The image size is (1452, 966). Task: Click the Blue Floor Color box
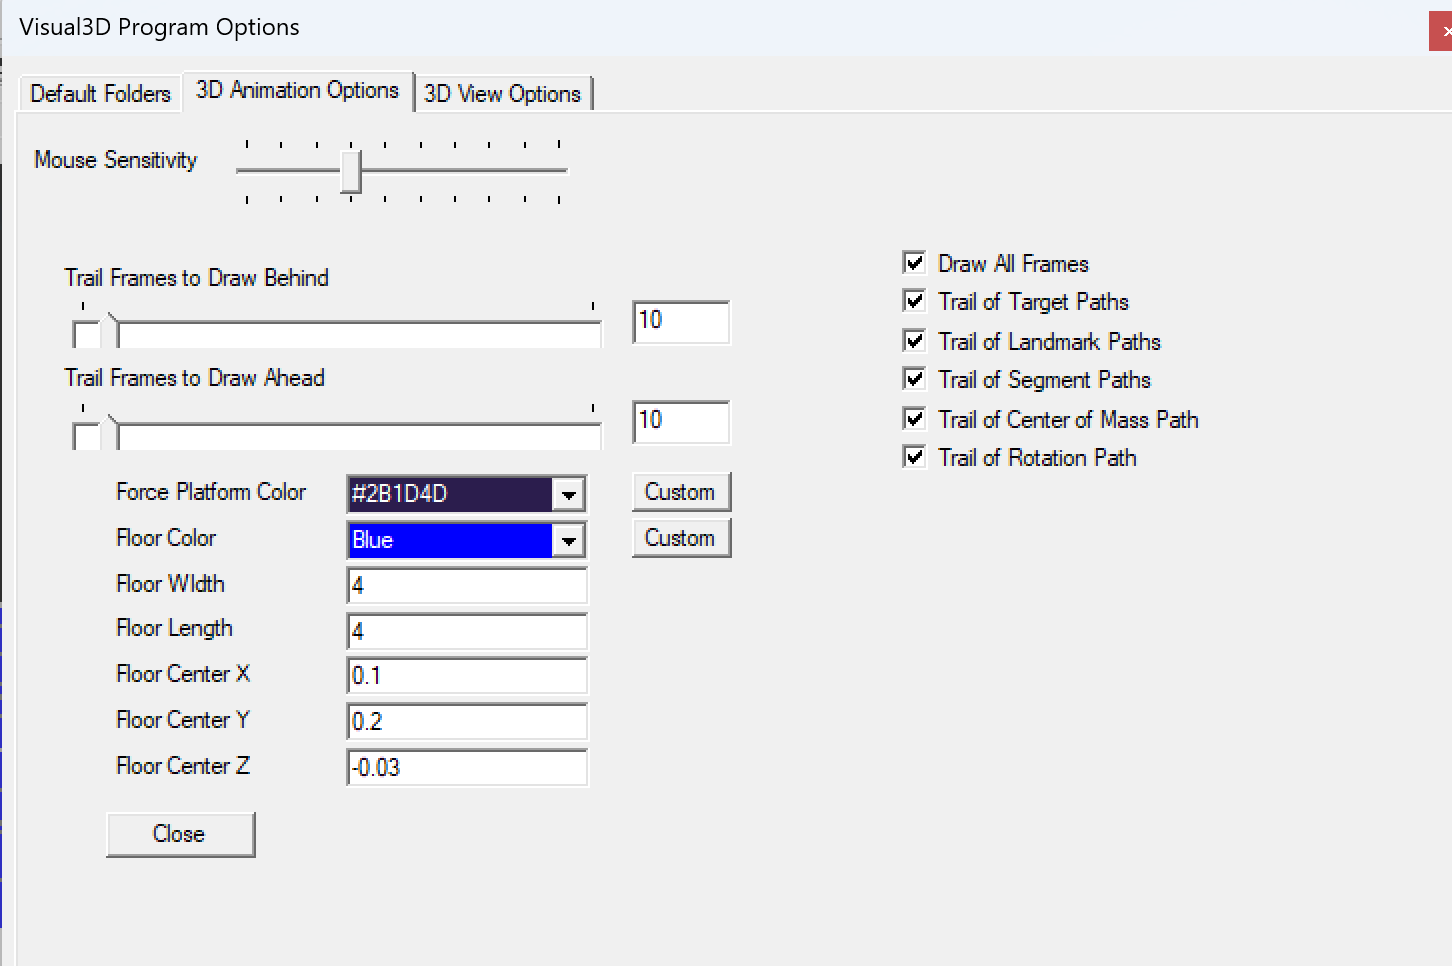[x=450, y=540]
